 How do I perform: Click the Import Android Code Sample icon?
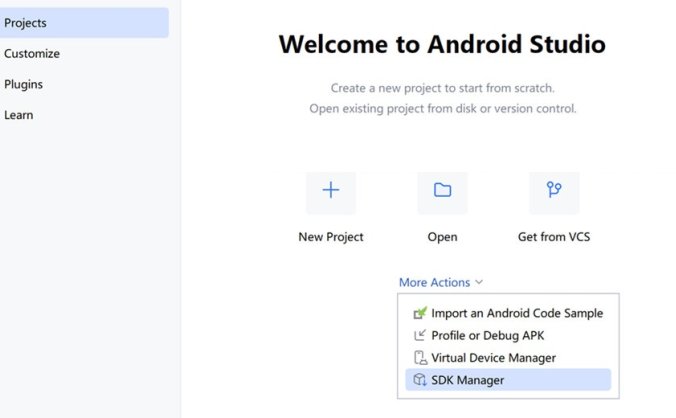point(420,313)
